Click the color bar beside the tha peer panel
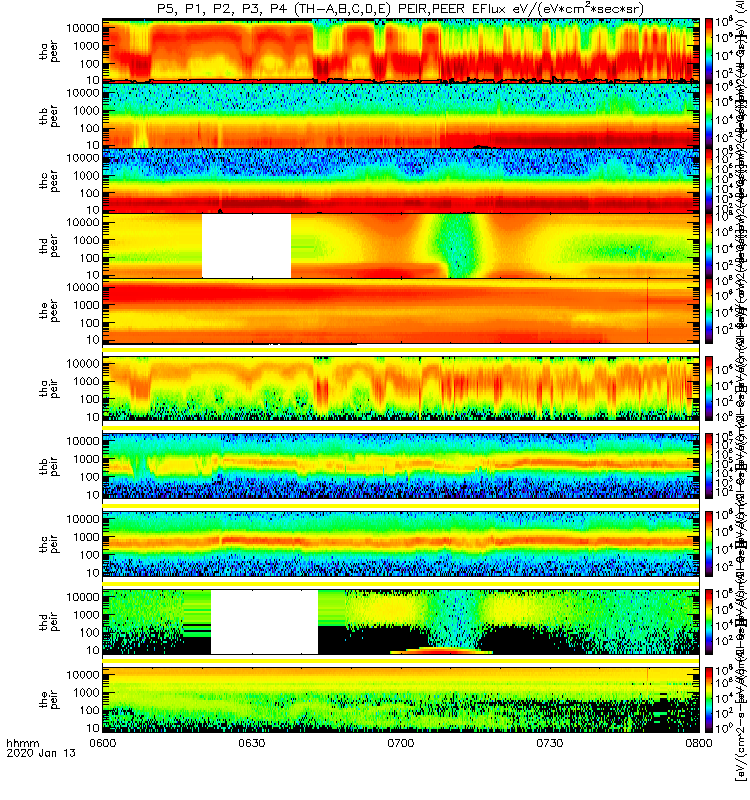750x800 pixels. click(709, 49)
